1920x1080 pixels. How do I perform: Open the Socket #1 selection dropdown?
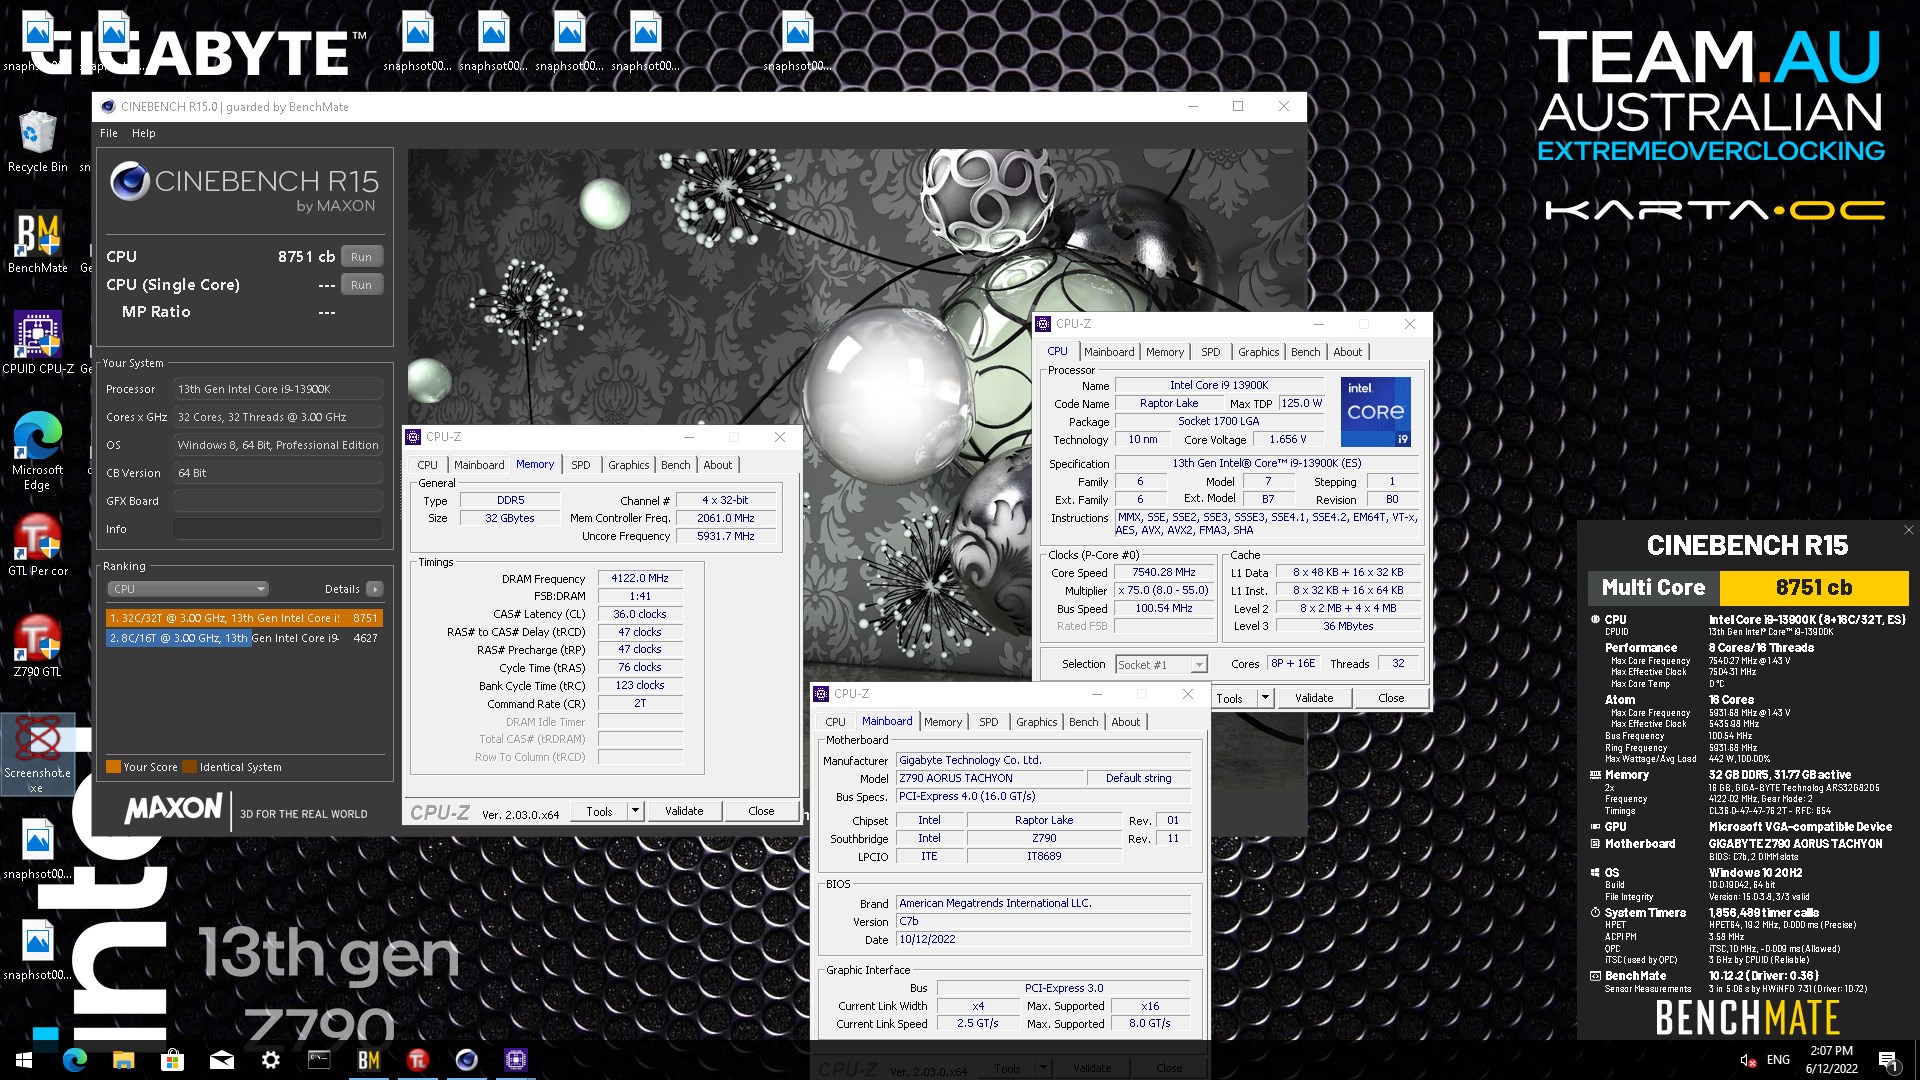1161,664
